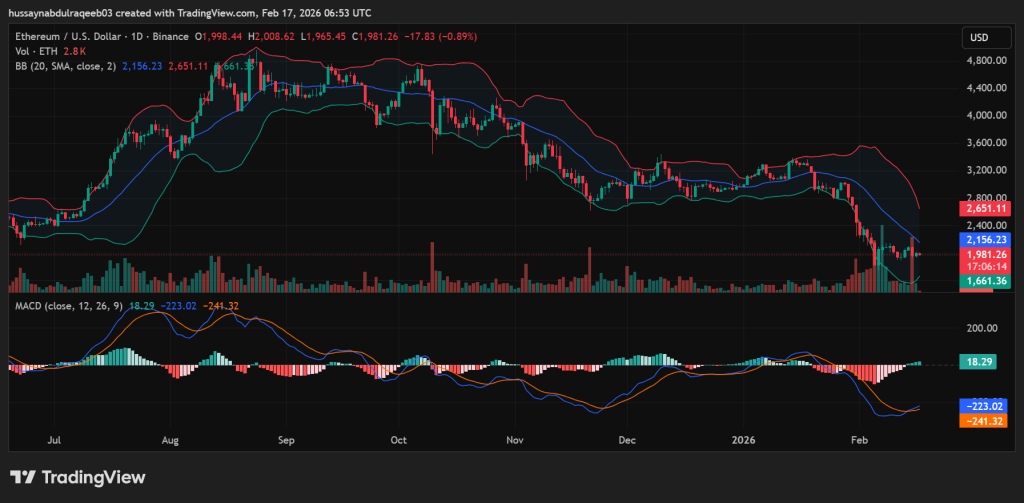Click the orange -241.32 signal value label
Screen dimensions: 1024x503
point(983,421)
